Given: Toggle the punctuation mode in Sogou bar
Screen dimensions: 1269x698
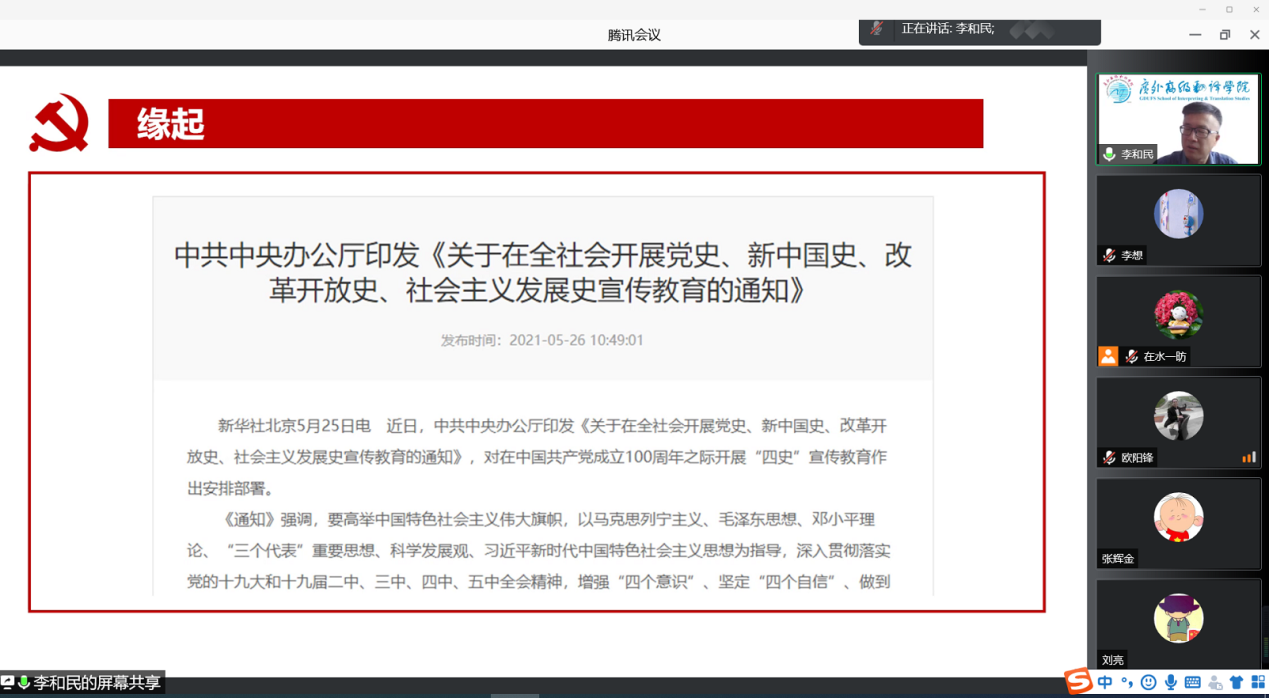Looking at the screenshot, I should tap(1127, 683).
